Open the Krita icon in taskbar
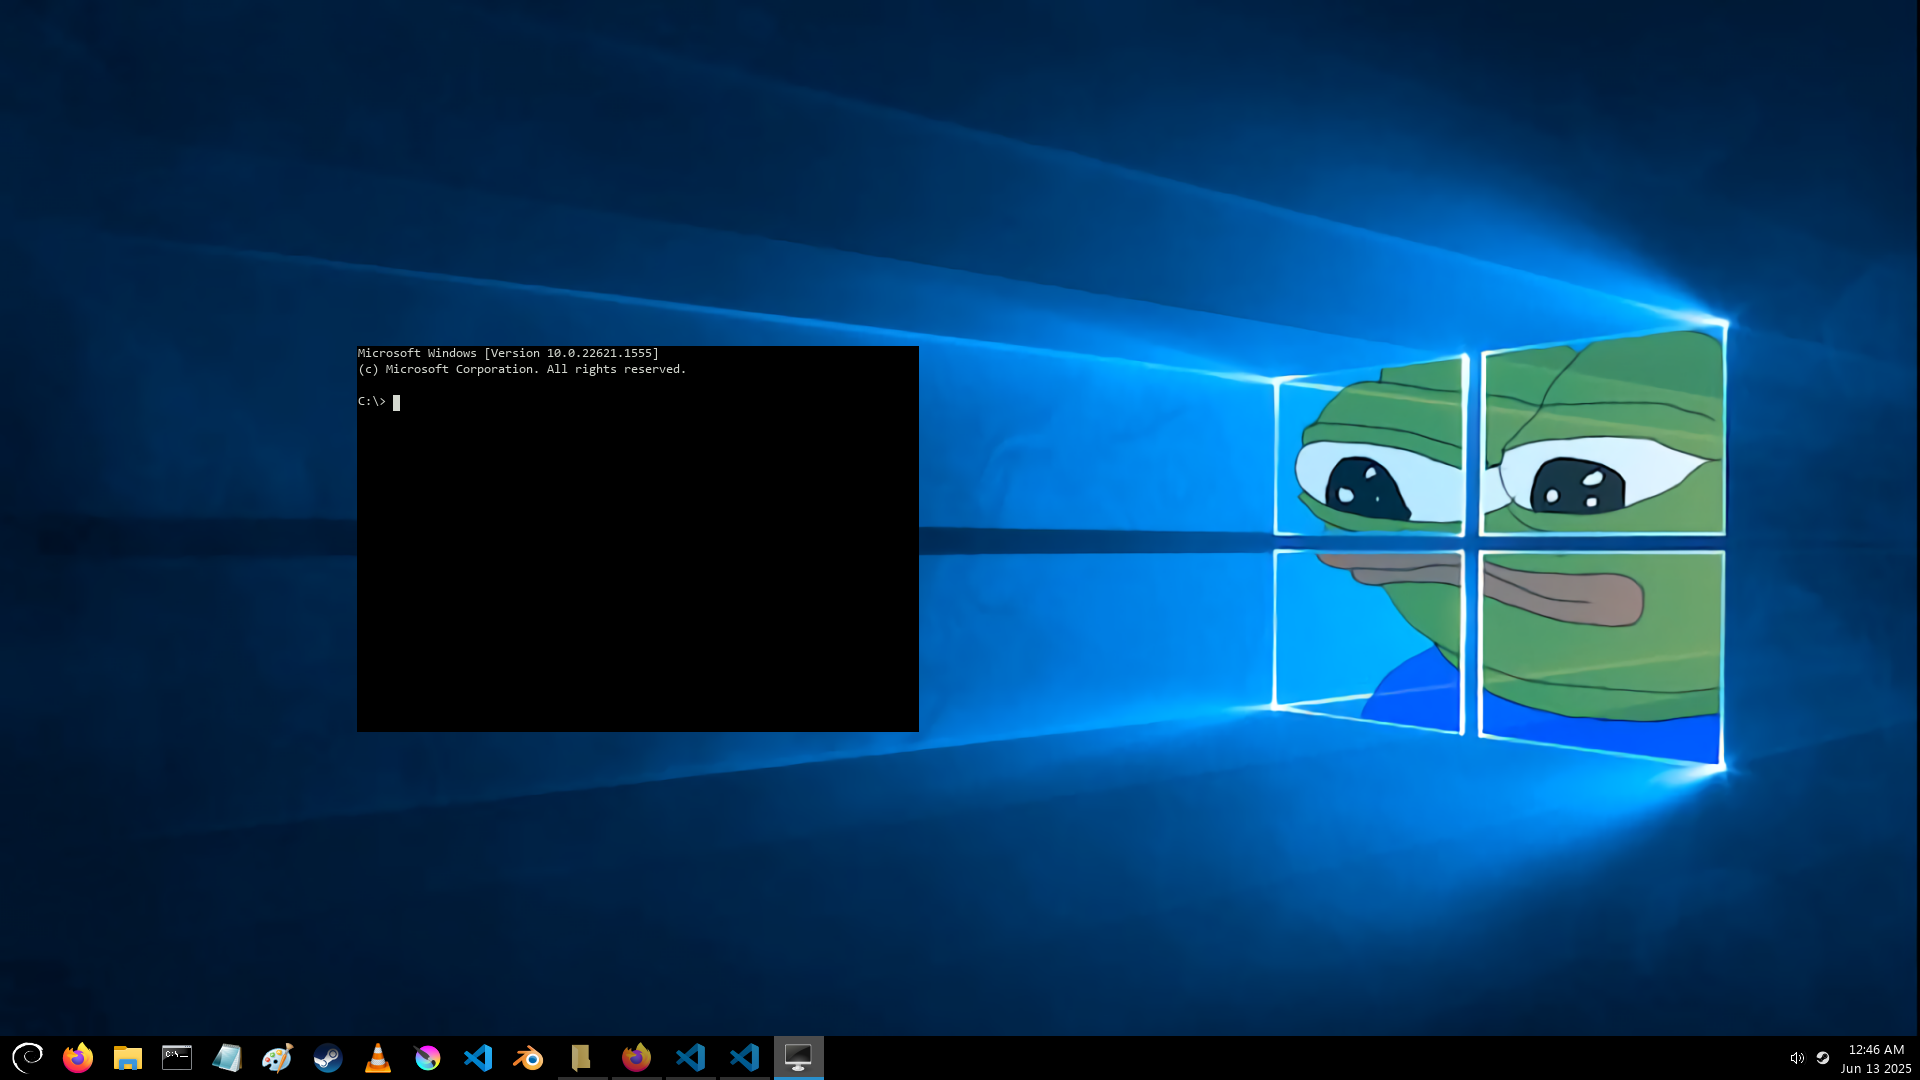The height and width of the screenshot is (1080, 1920). point(427,1057)
